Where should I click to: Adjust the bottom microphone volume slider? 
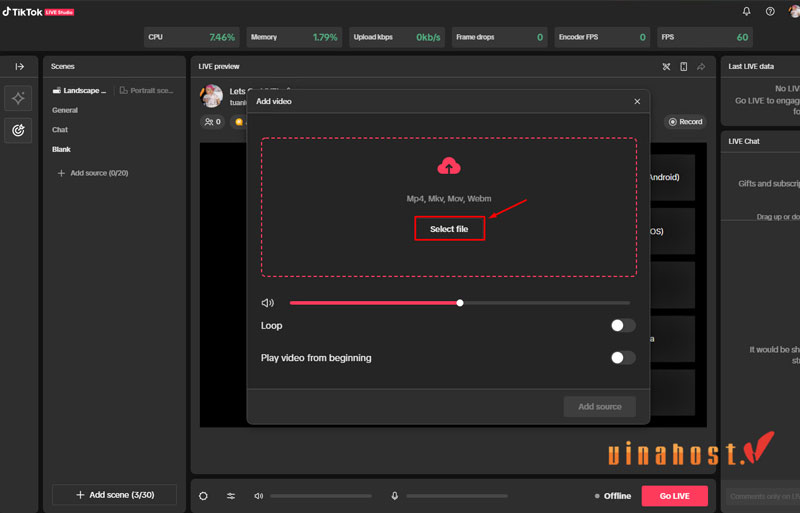(457, 496)
